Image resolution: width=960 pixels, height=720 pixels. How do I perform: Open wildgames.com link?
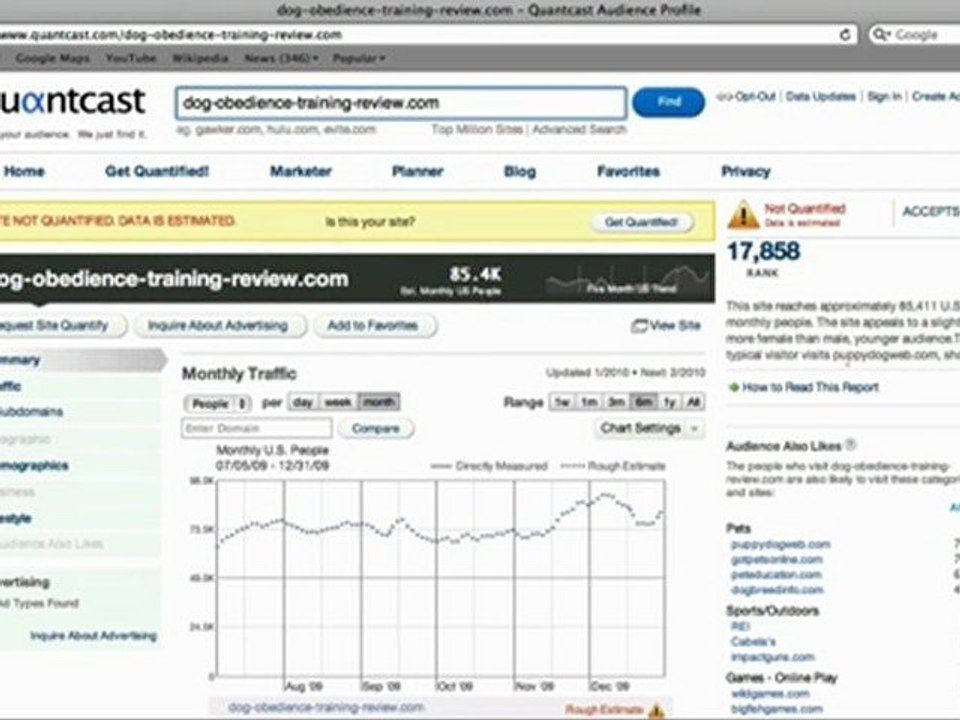(770, 694)
